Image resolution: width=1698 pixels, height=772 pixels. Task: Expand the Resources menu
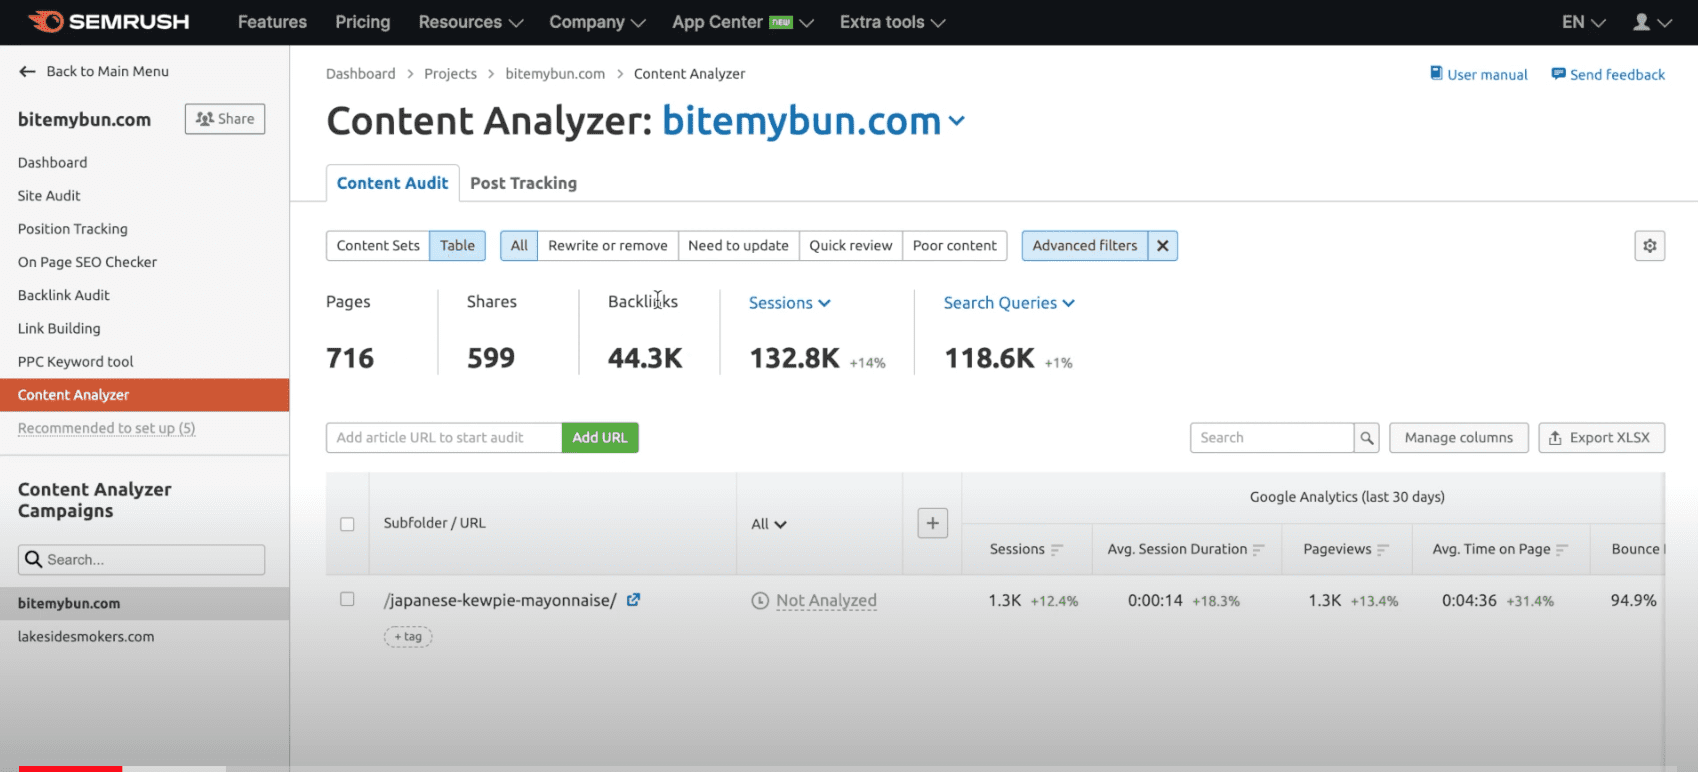471,22
